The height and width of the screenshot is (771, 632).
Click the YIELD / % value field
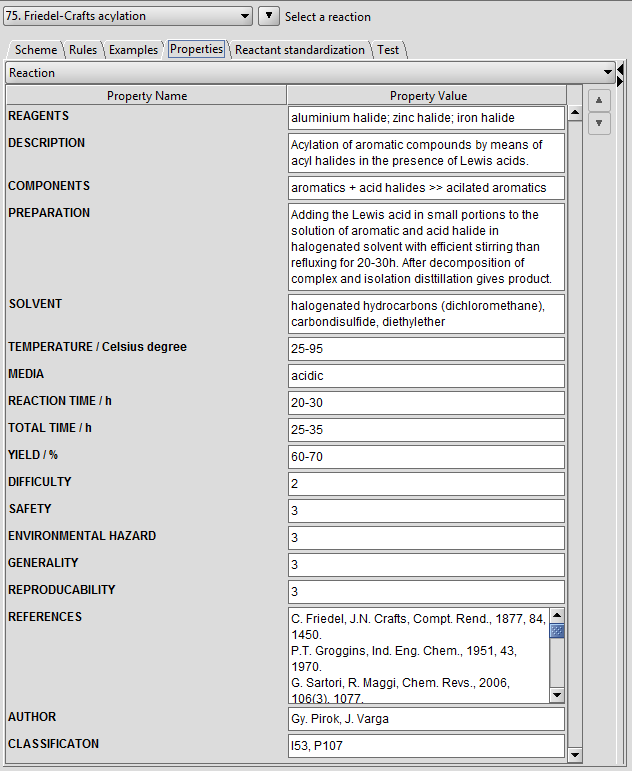point(426,457)
